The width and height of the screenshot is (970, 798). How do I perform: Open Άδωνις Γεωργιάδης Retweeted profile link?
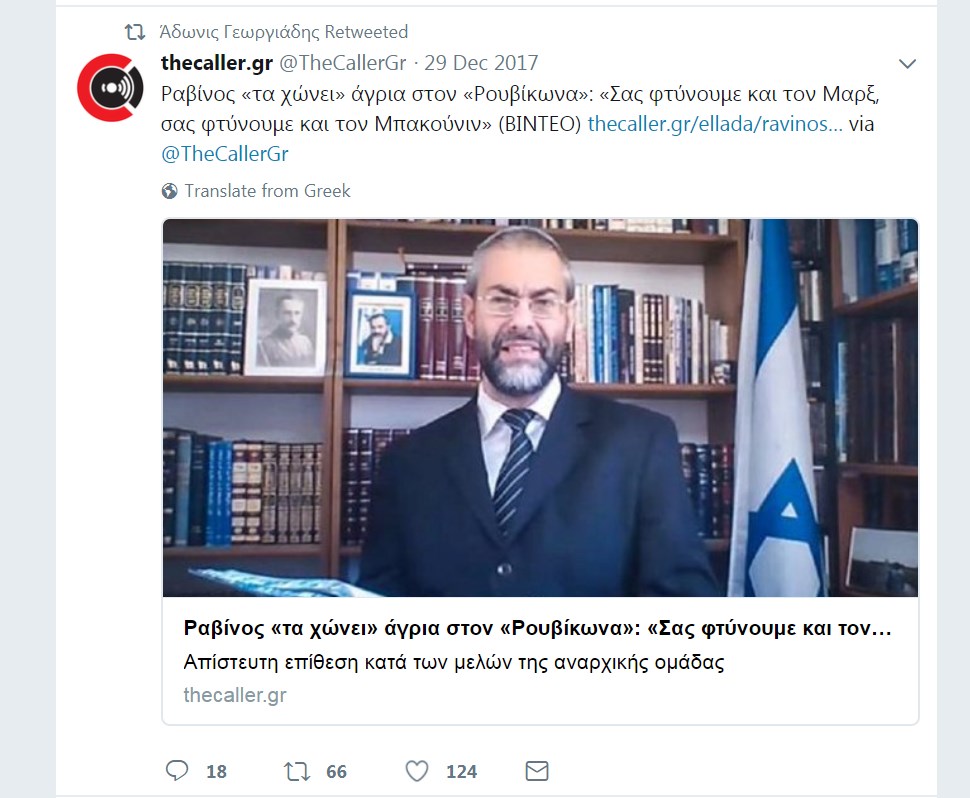point(283,32)
